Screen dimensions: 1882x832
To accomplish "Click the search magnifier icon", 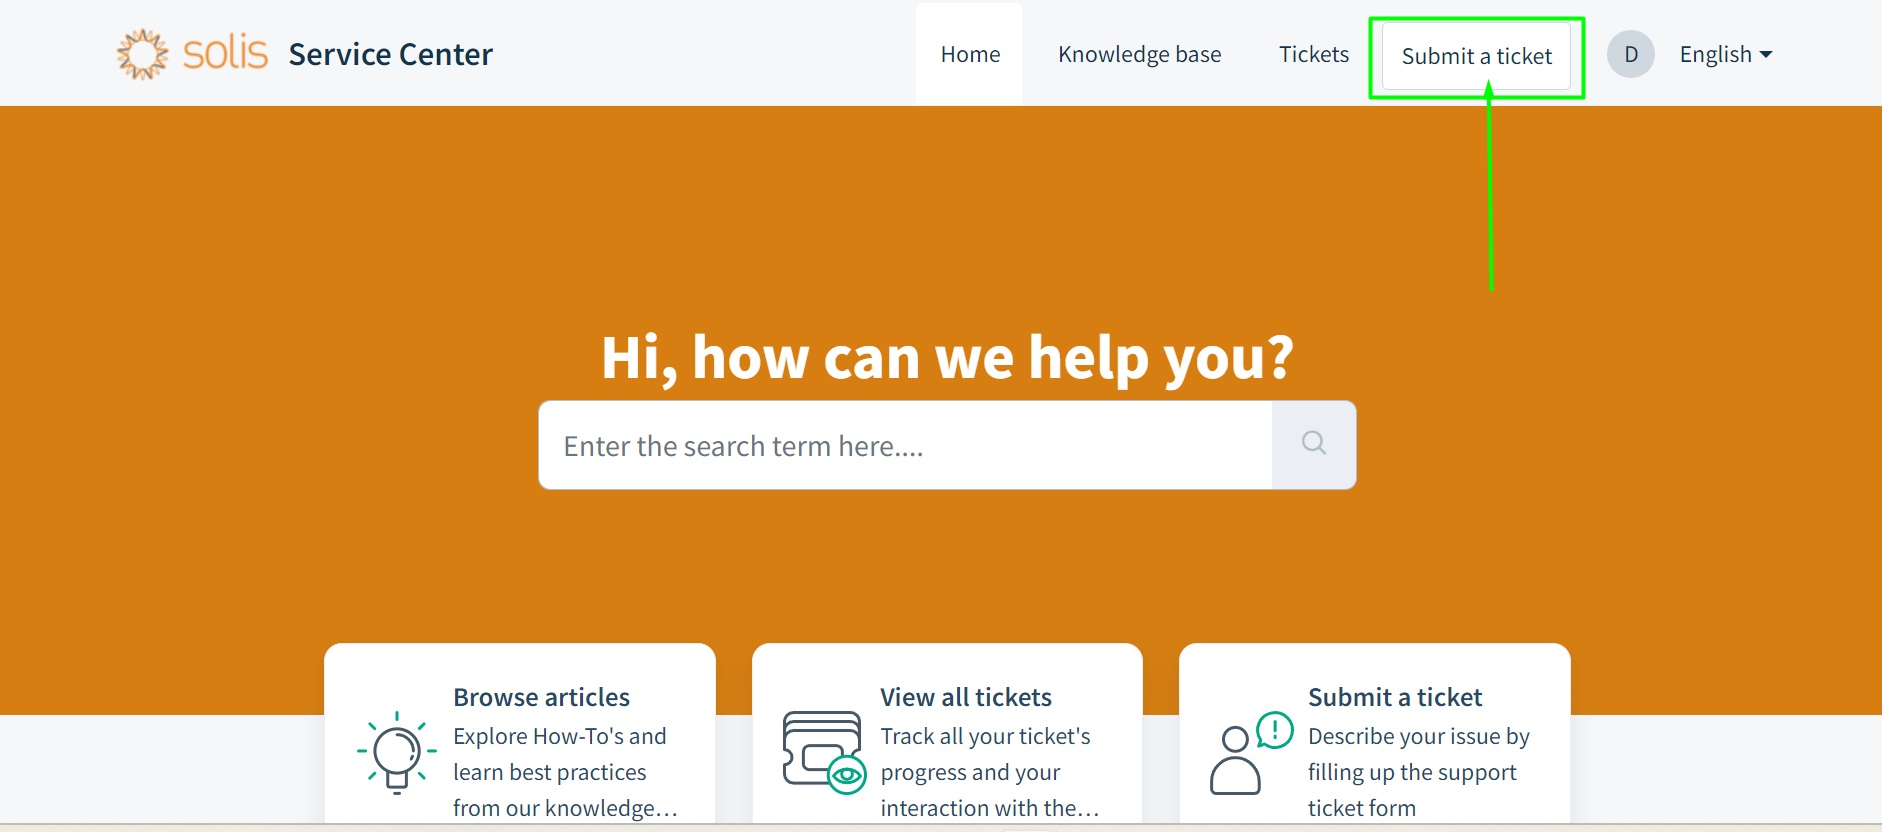I will pyautogui.click(x=1314, y=443).
